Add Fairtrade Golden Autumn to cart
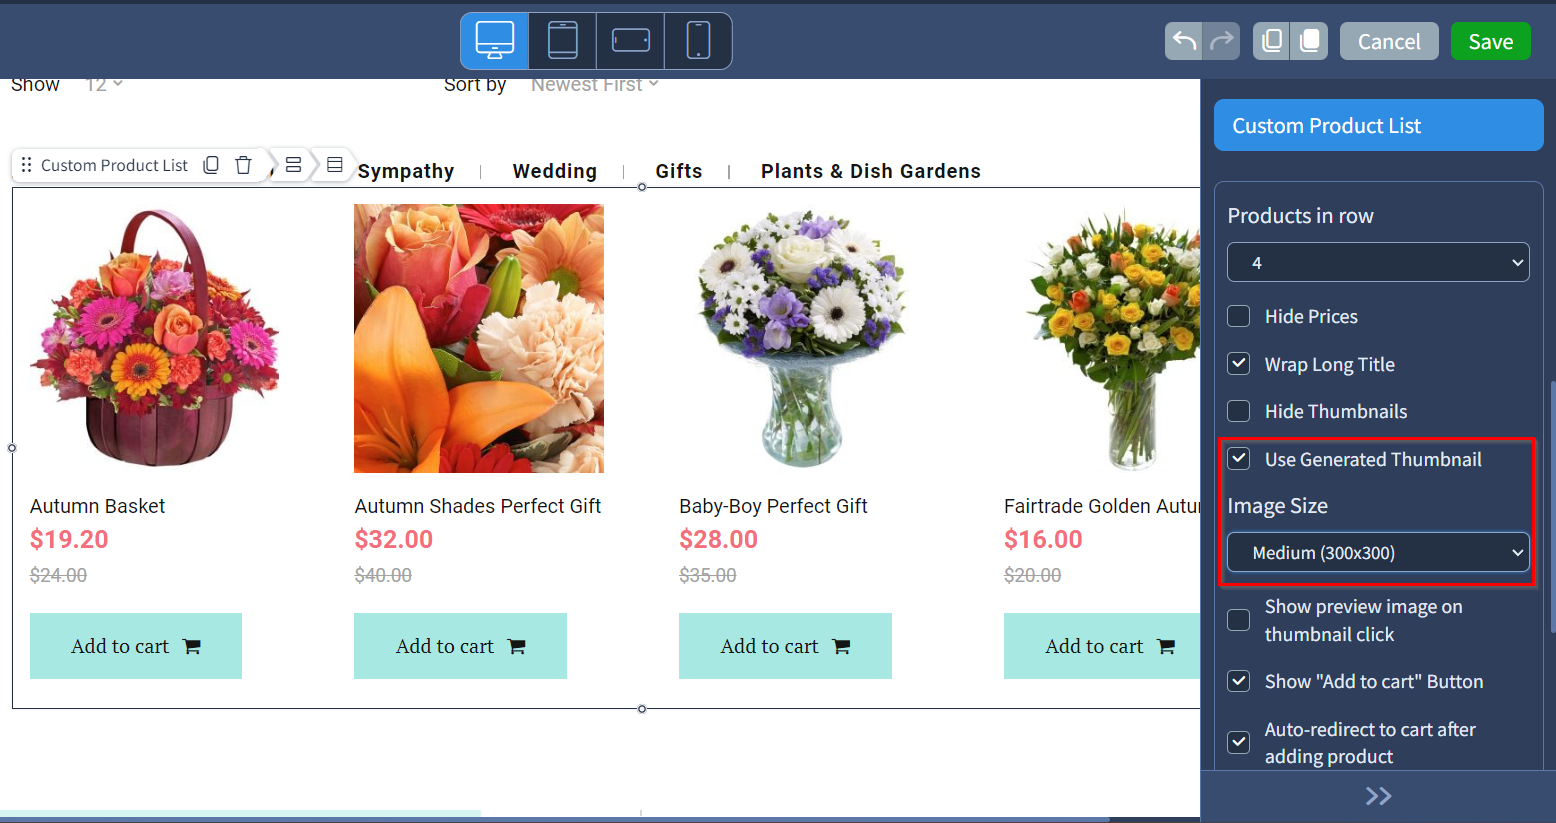This screenshot has width=1556, height=823. pyautogui.click(x=1102, y=646)
